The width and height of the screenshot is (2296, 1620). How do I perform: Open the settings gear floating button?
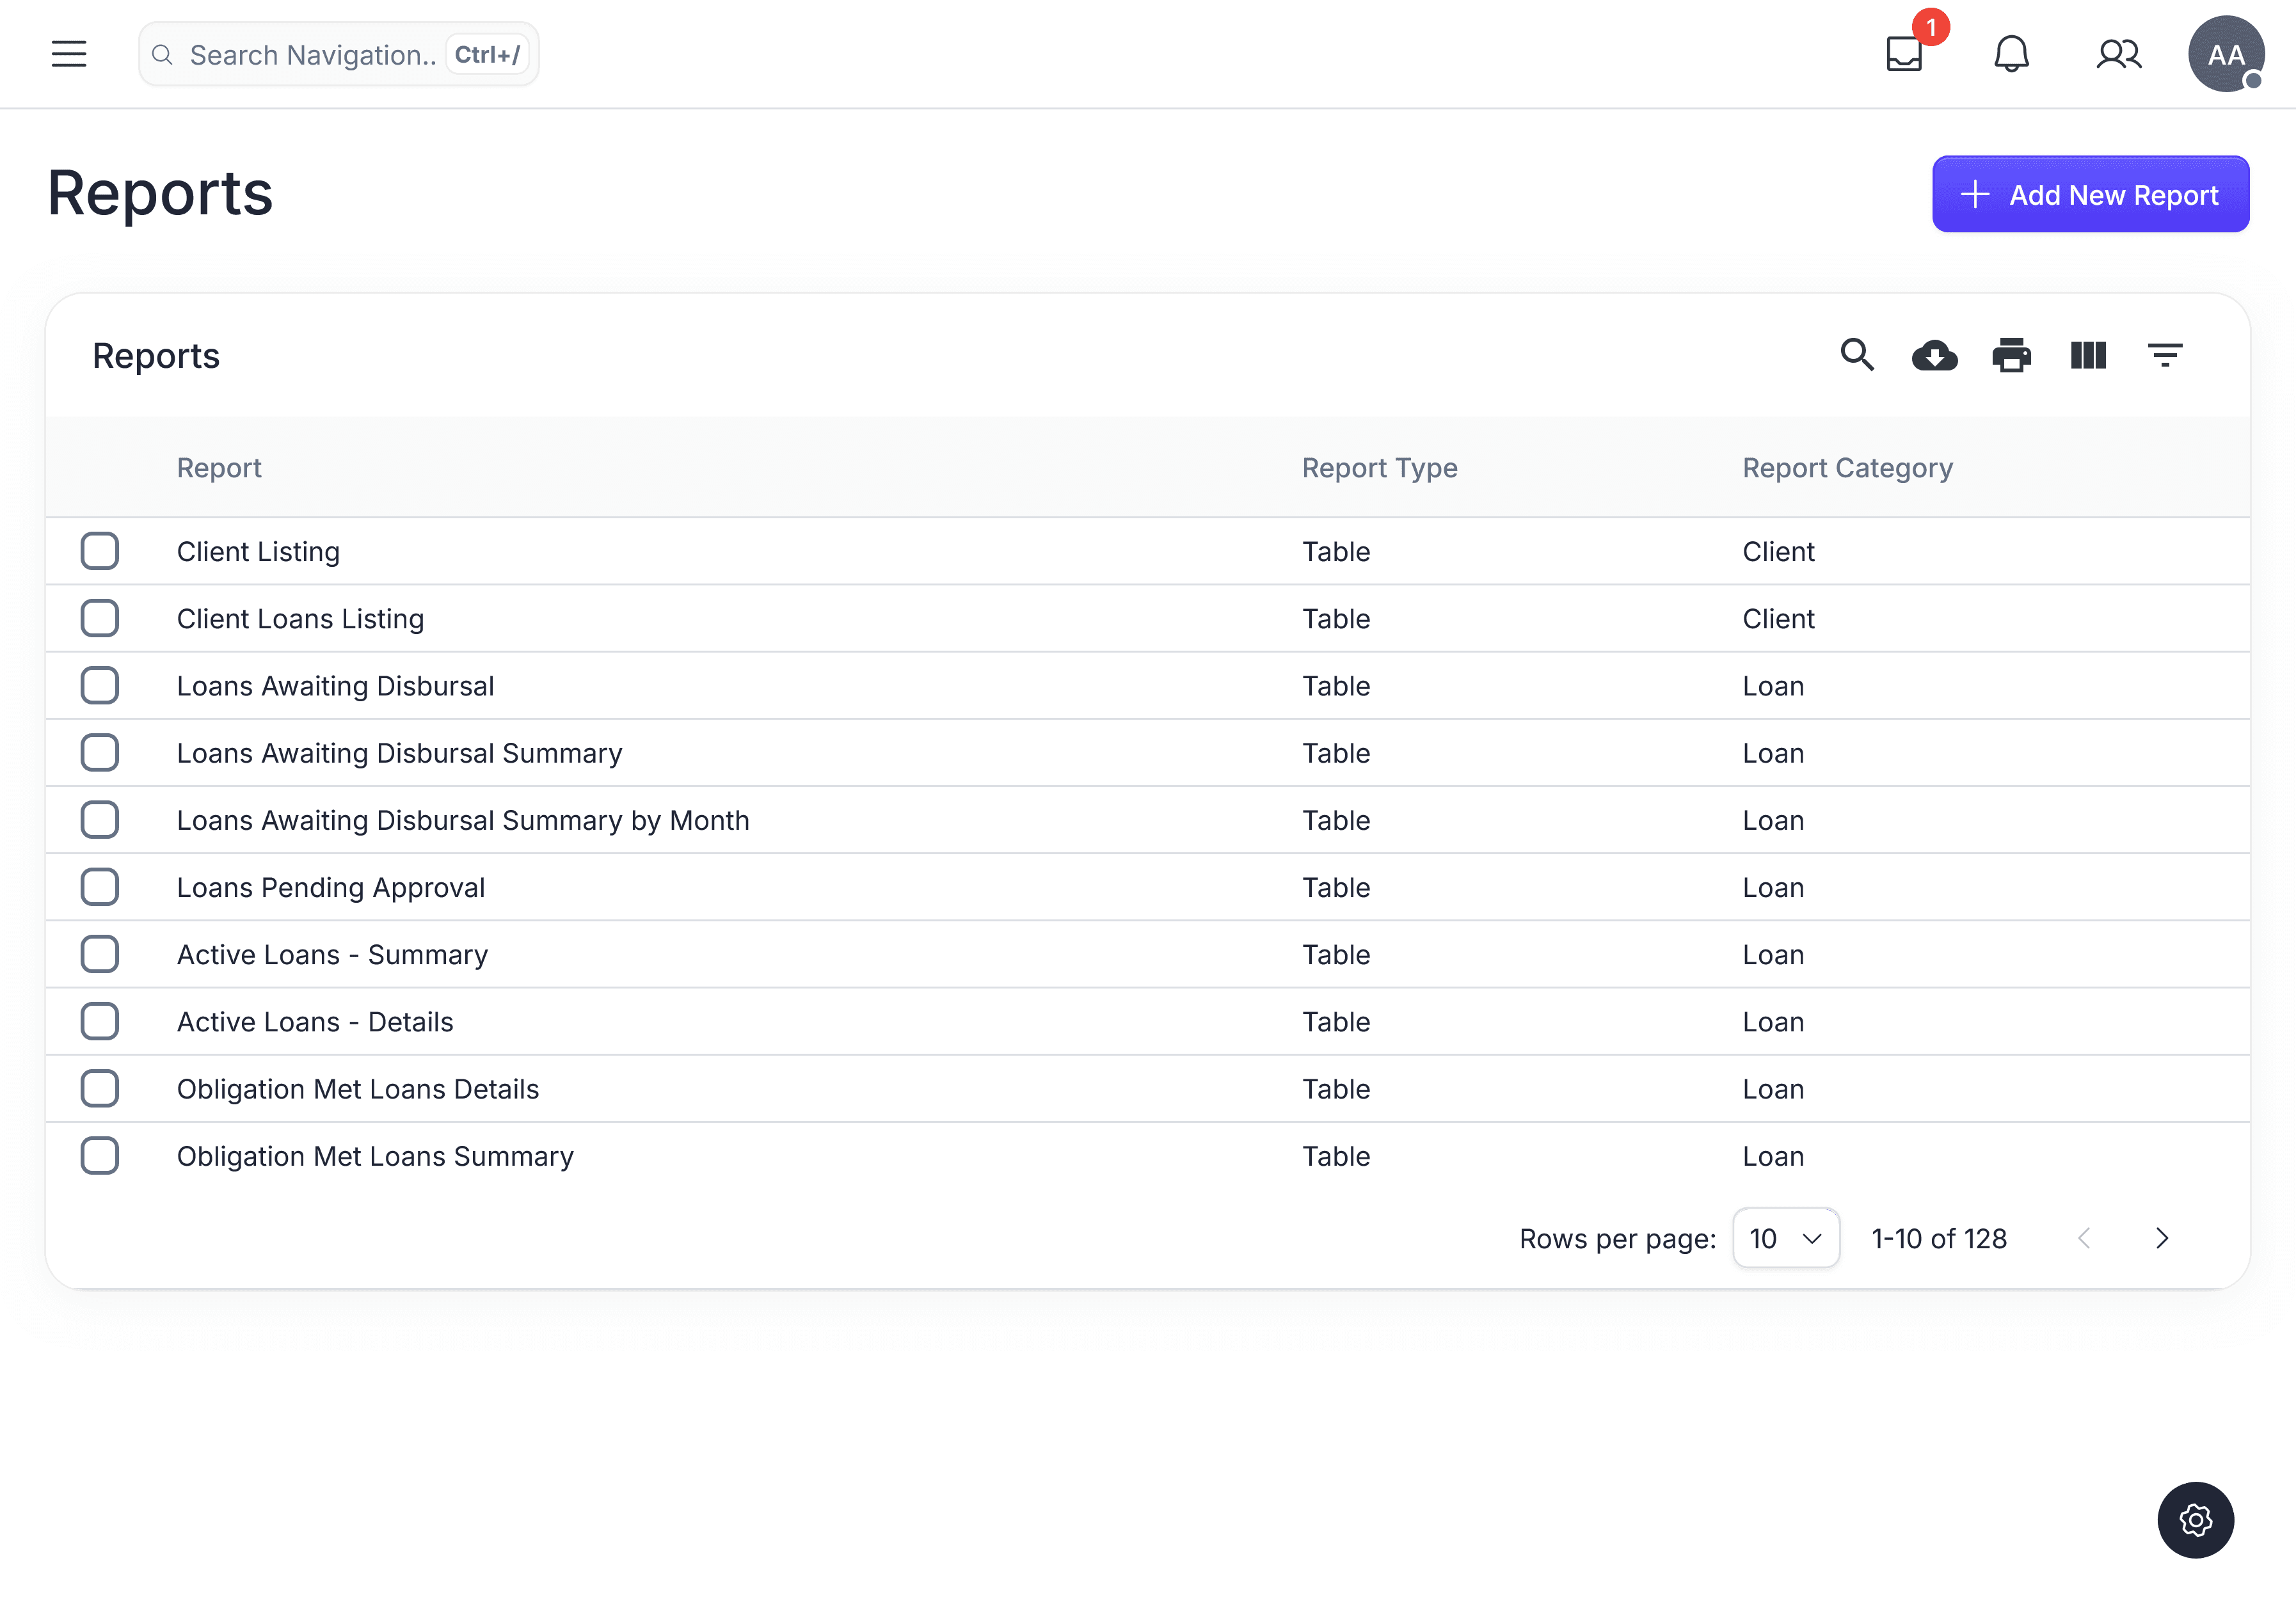click(2195, 1520)
